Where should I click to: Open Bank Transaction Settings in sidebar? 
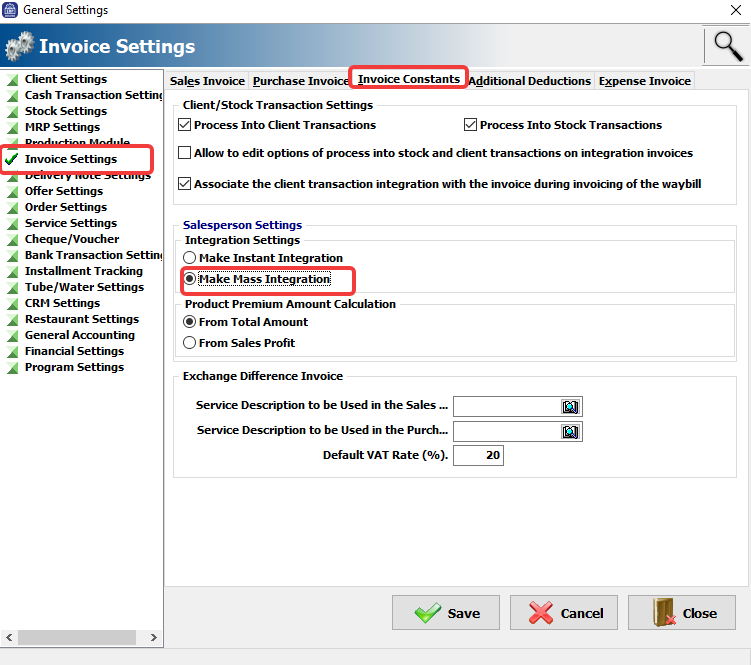94,255
